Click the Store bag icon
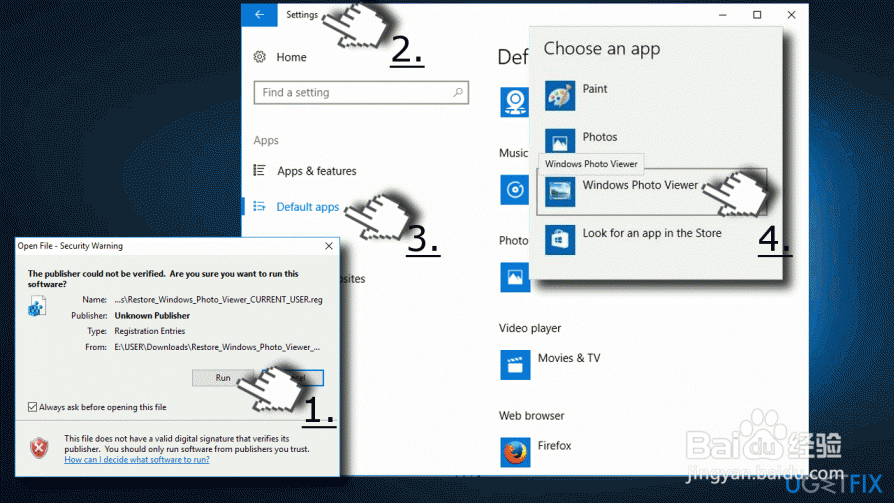The width and height of the screenshot is (894, 504). click(560, 239)
